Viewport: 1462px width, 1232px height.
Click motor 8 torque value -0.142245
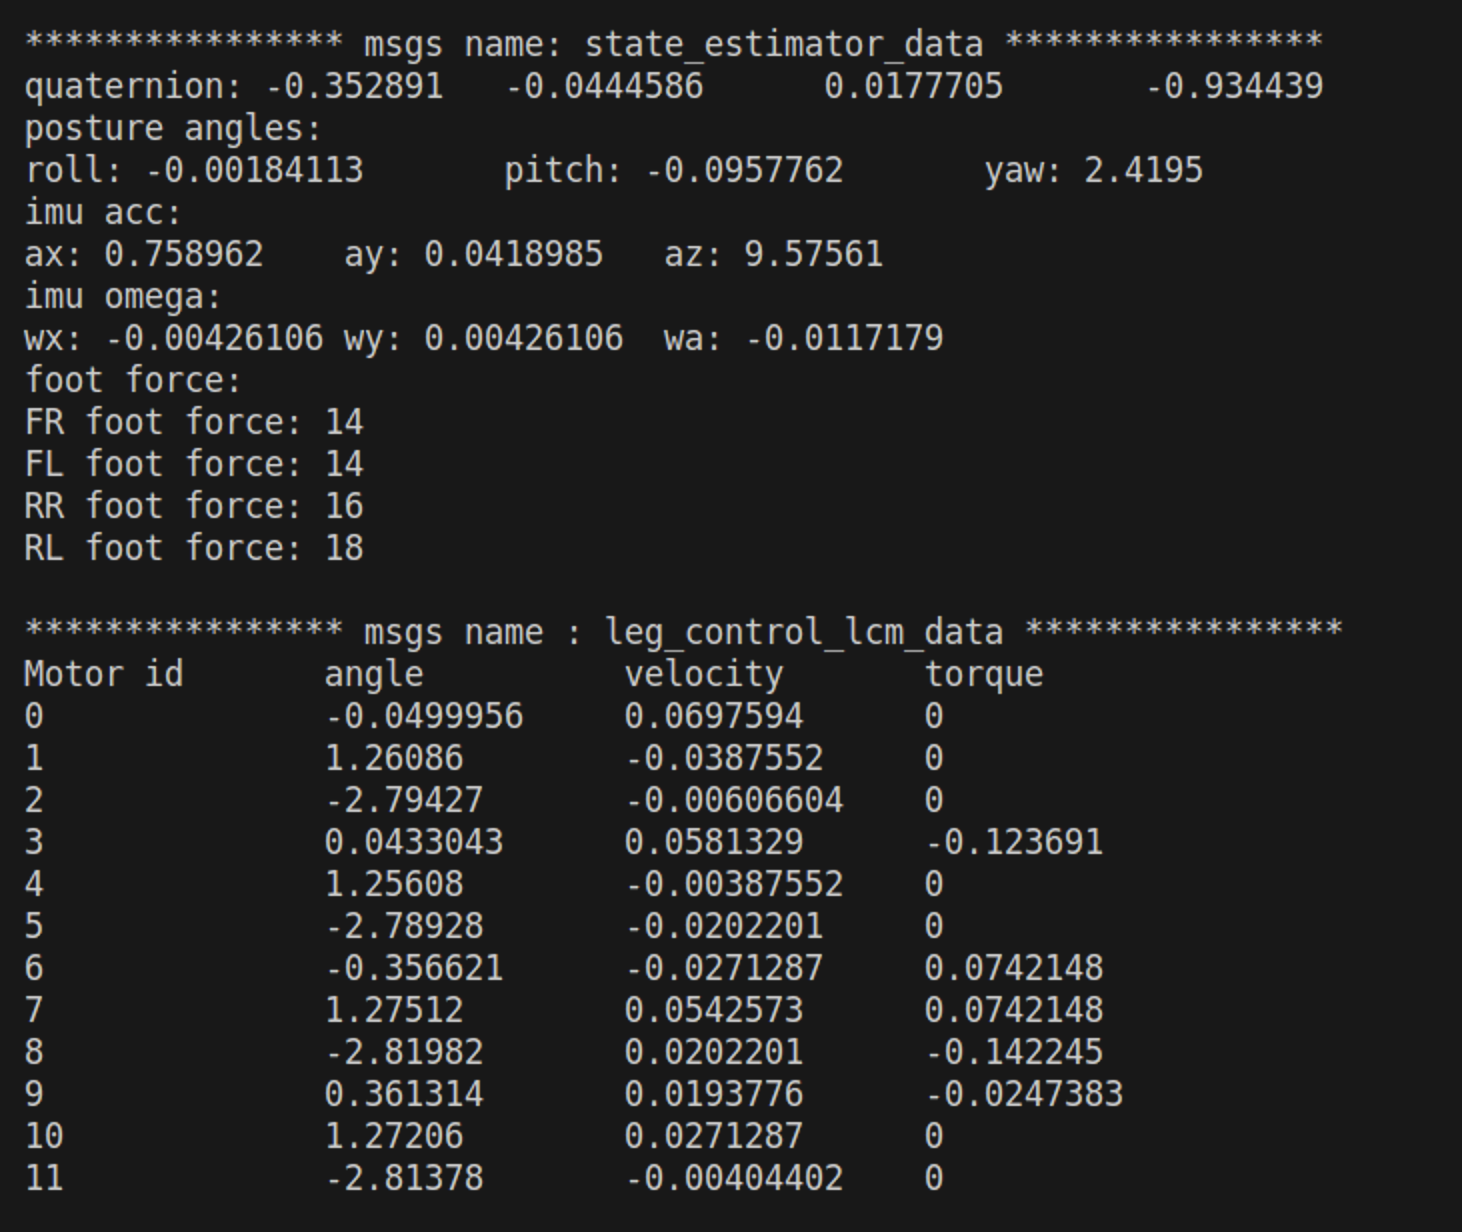pyautogui.click(x=1014, y=1052)
